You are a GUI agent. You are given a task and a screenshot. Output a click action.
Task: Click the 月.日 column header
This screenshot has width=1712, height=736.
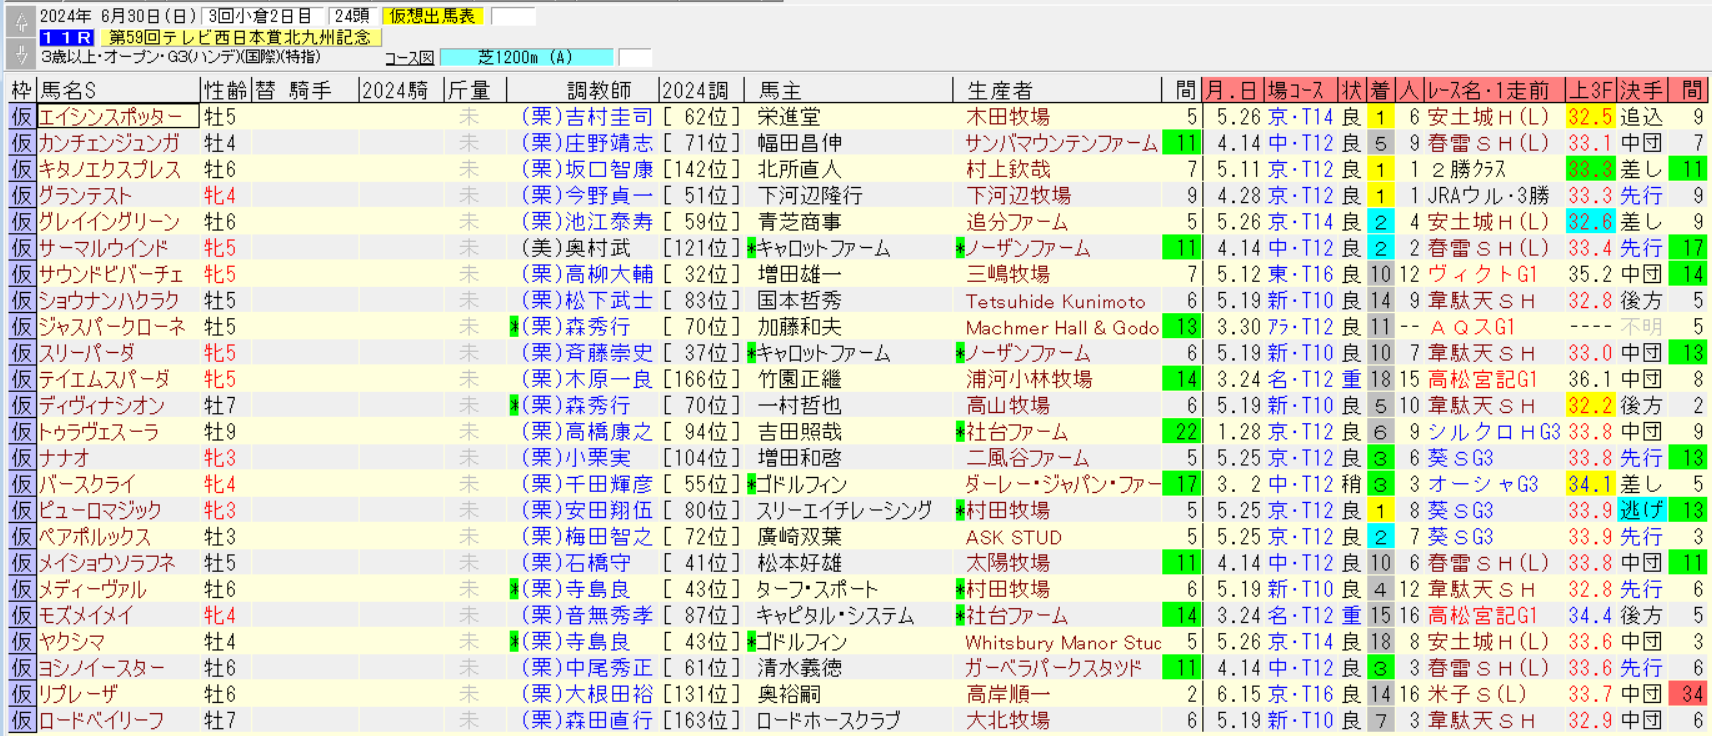(1233, 91)
